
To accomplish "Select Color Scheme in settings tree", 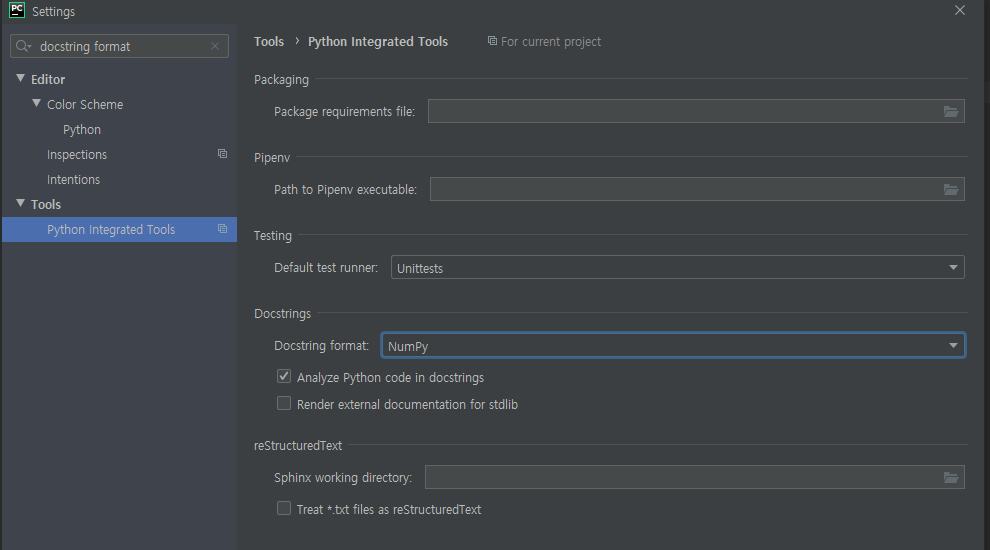I will [x=85, y=104].
